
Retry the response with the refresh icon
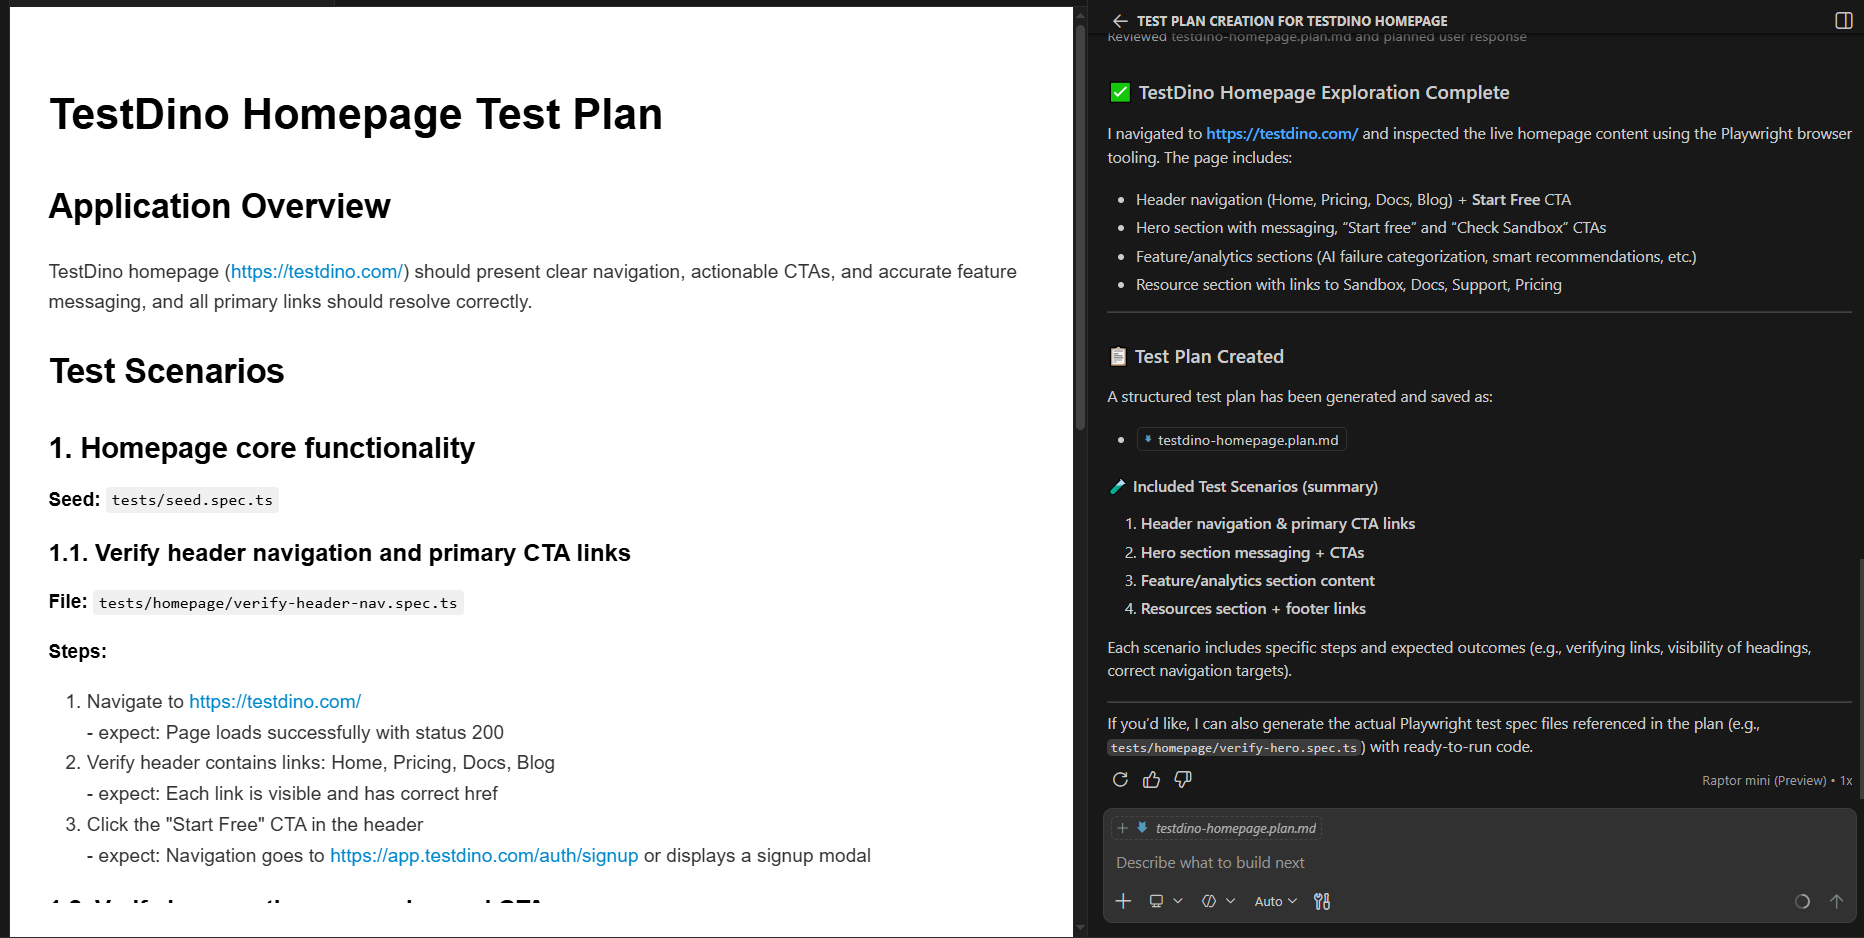[1120, 780]
